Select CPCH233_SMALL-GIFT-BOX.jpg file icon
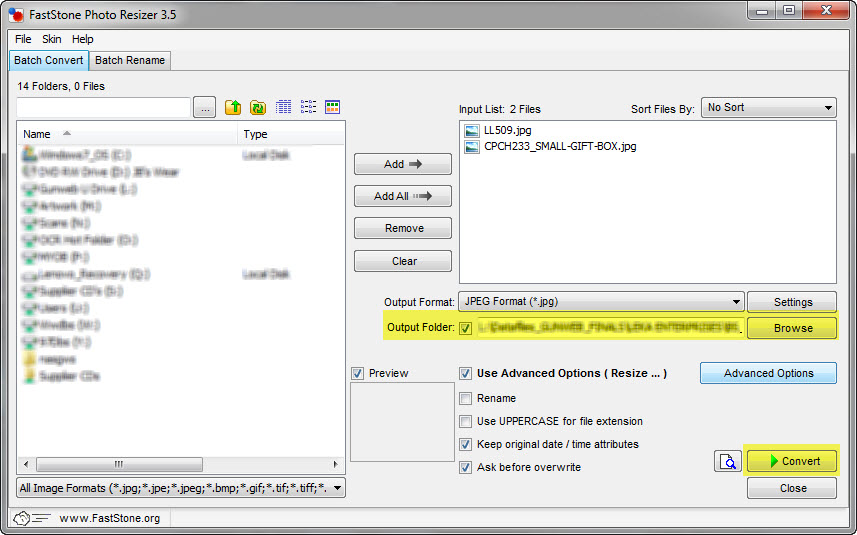The image size is (857, 535). [x=471, y=146]
